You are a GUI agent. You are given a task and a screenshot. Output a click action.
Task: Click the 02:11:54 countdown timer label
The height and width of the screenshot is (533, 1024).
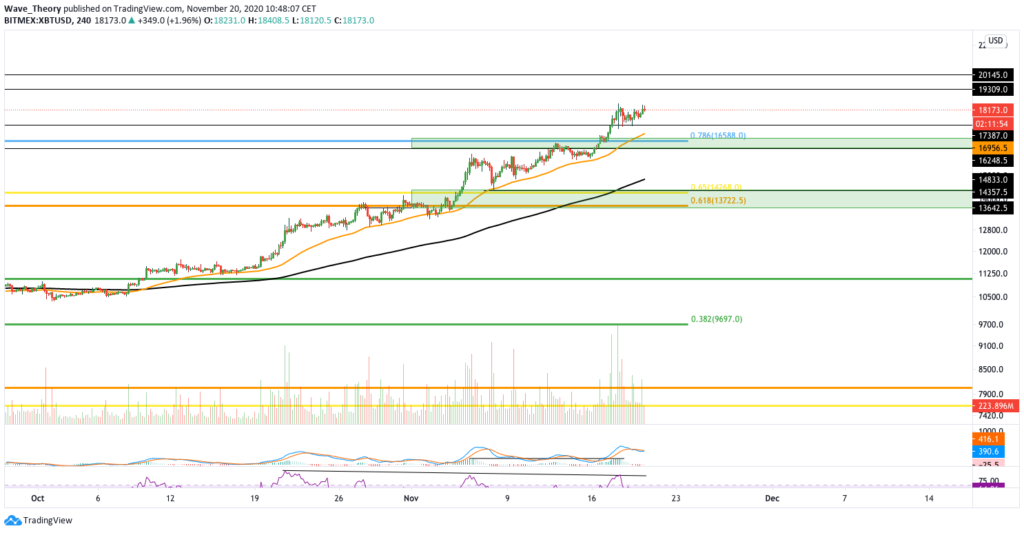993,123
